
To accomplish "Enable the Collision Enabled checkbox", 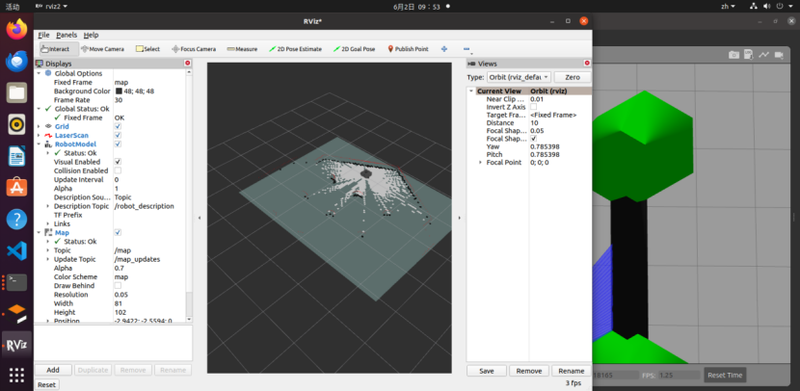I will (x=118, y=170).
